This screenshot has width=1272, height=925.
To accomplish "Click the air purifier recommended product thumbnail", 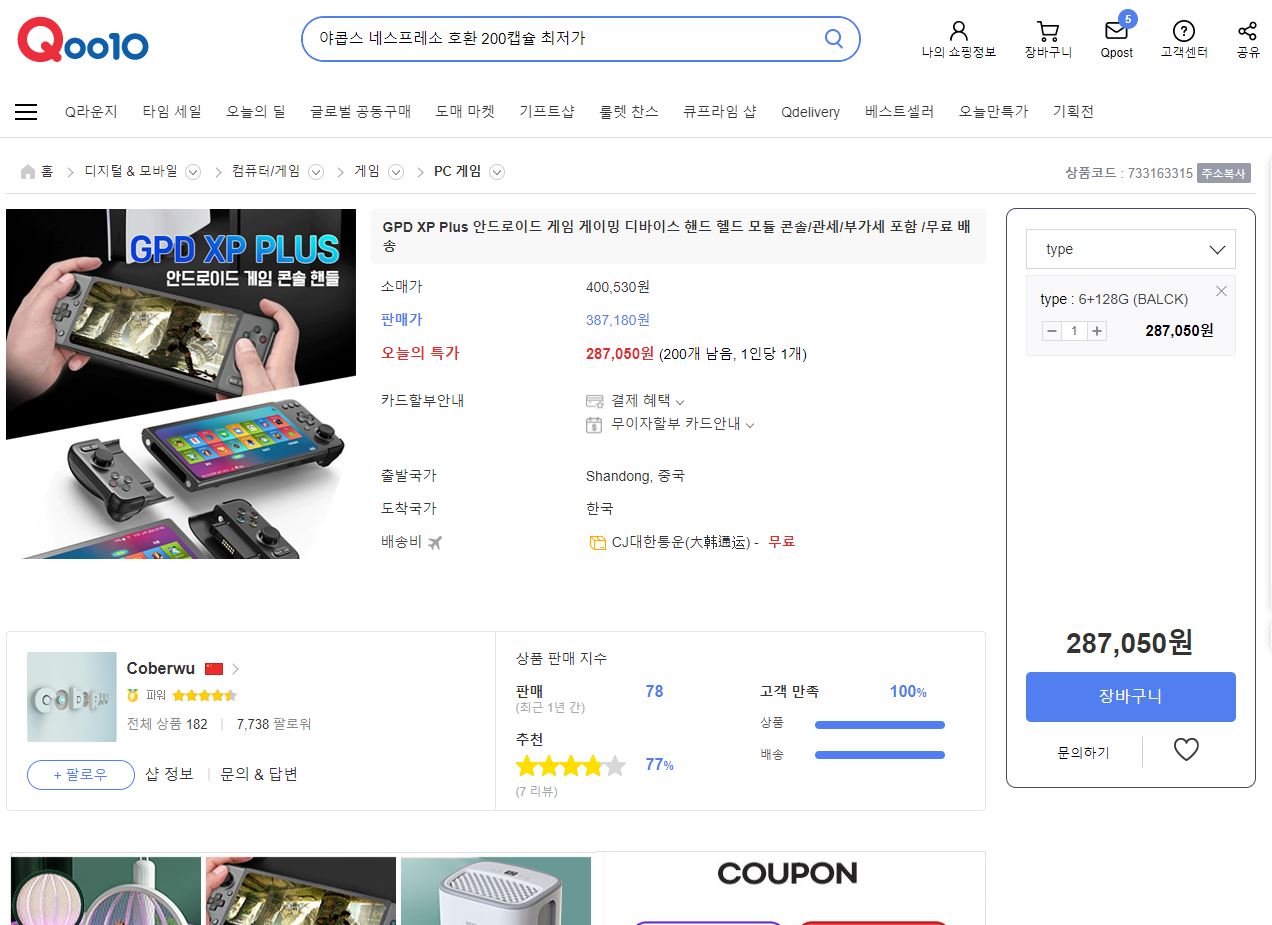I will (x=496, y=891).
